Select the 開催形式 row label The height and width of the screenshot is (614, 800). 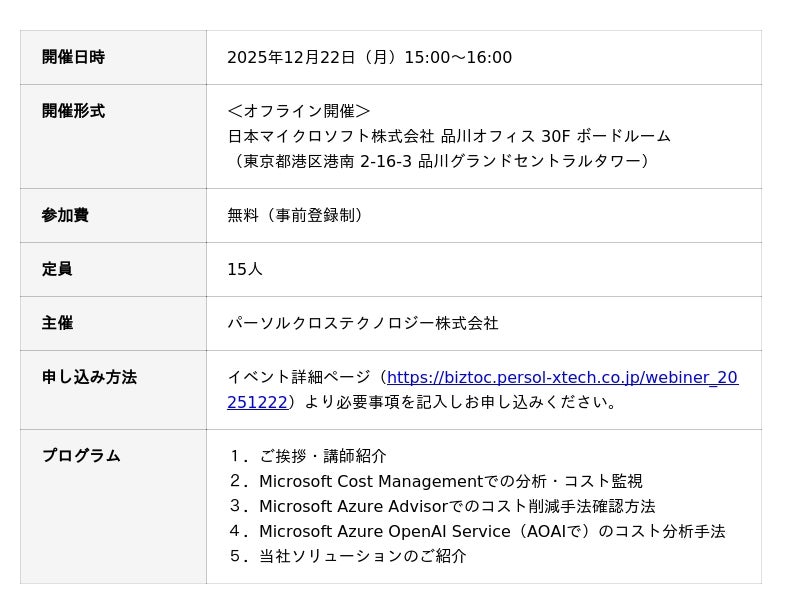[x=73, y=112]
